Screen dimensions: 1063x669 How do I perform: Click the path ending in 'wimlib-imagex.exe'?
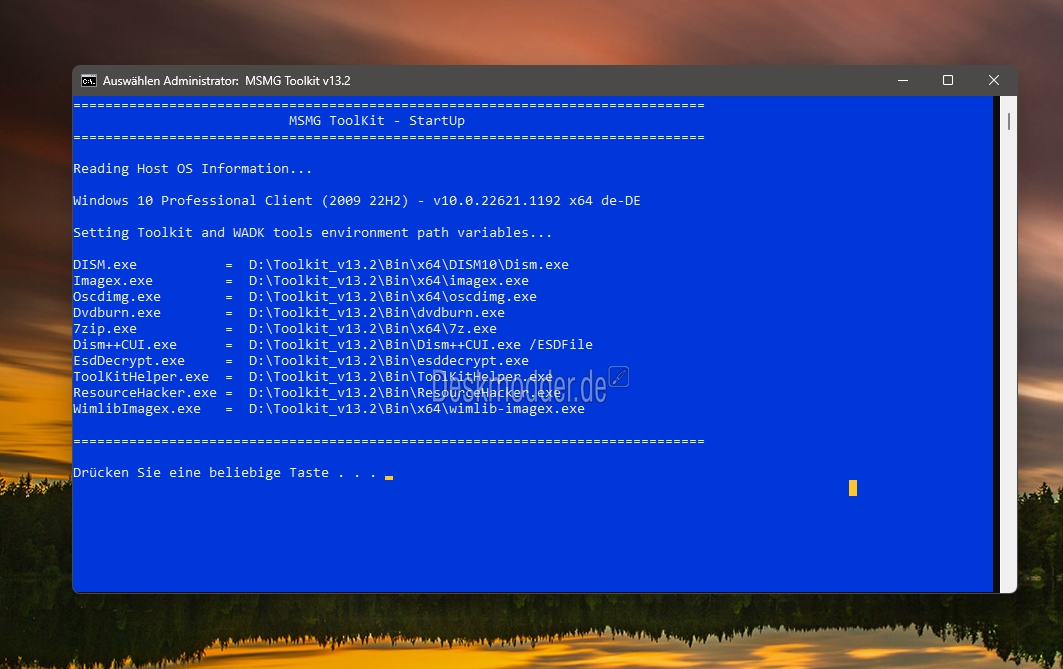click(x=416, y=409)
